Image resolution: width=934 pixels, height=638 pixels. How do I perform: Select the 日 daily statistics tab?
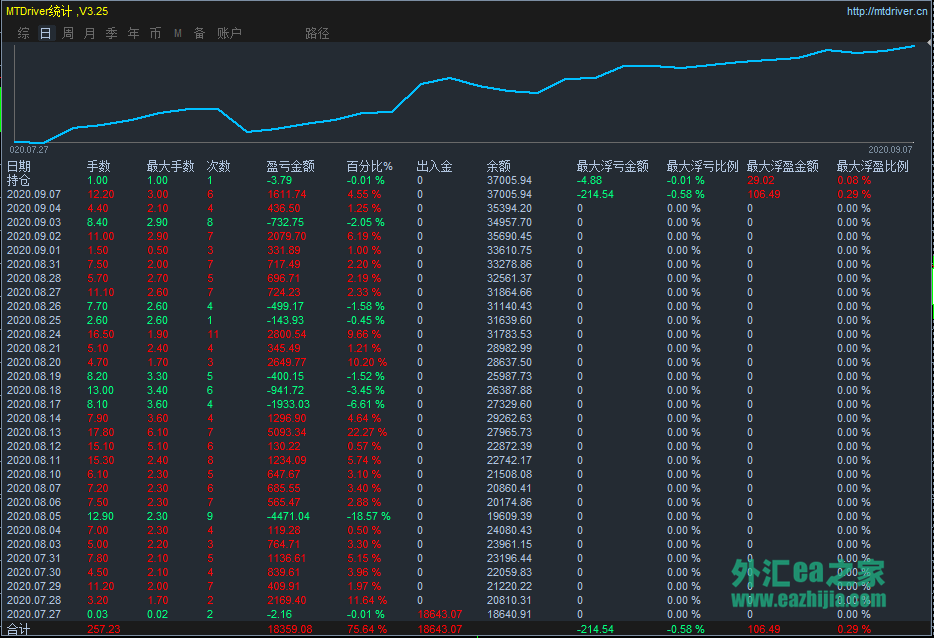46,33
